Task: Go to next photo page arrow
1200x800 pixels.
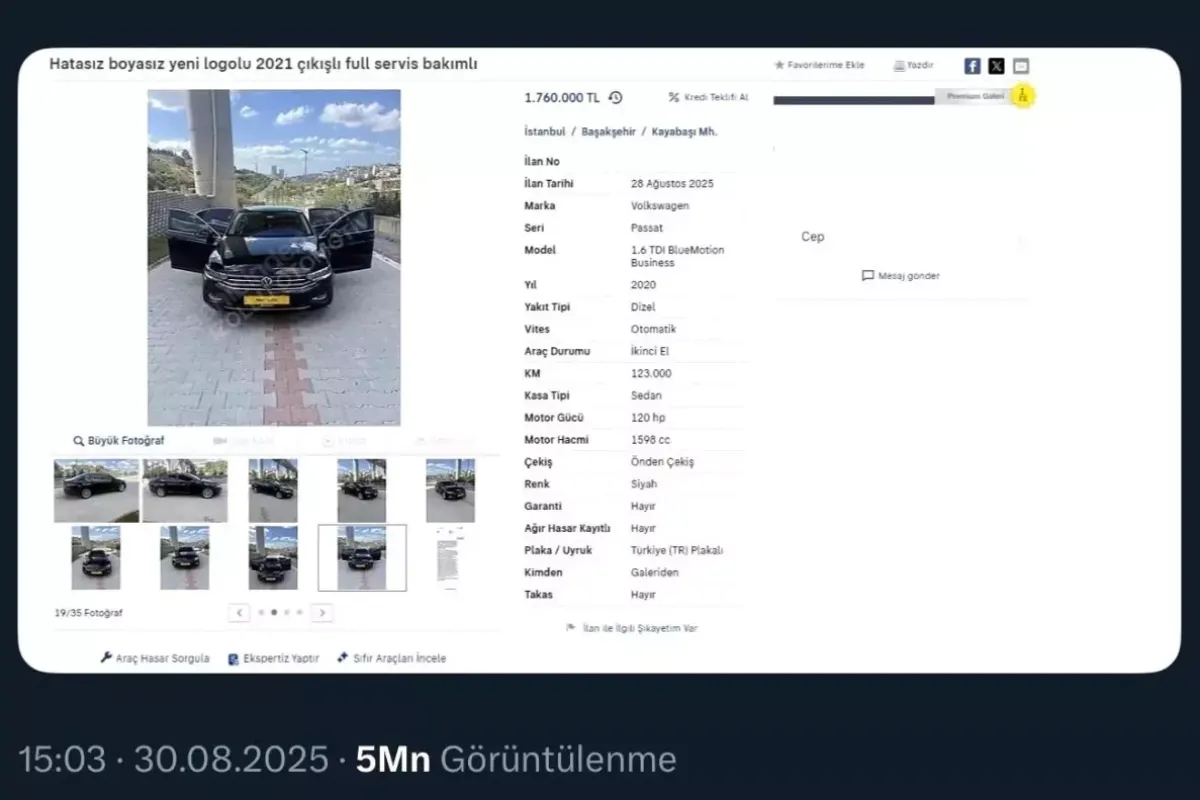Action: tap(322, 612)
